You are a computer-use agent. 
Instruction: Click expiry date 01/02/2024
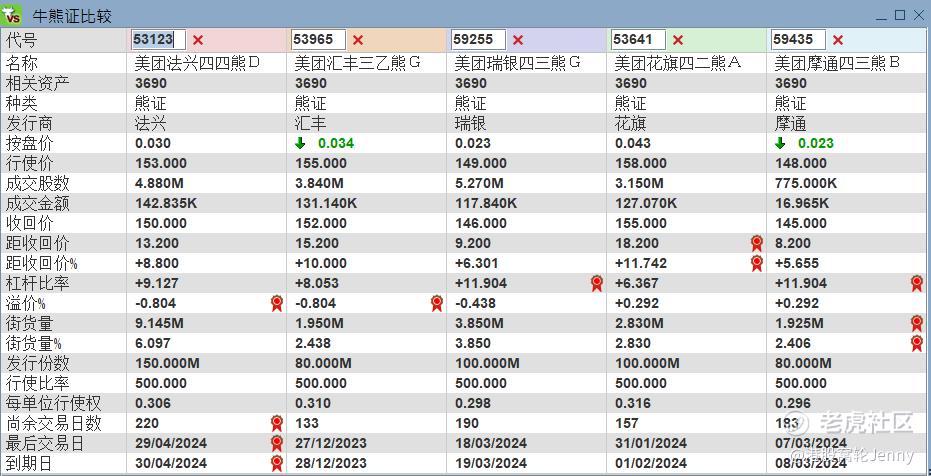(651, 463)
